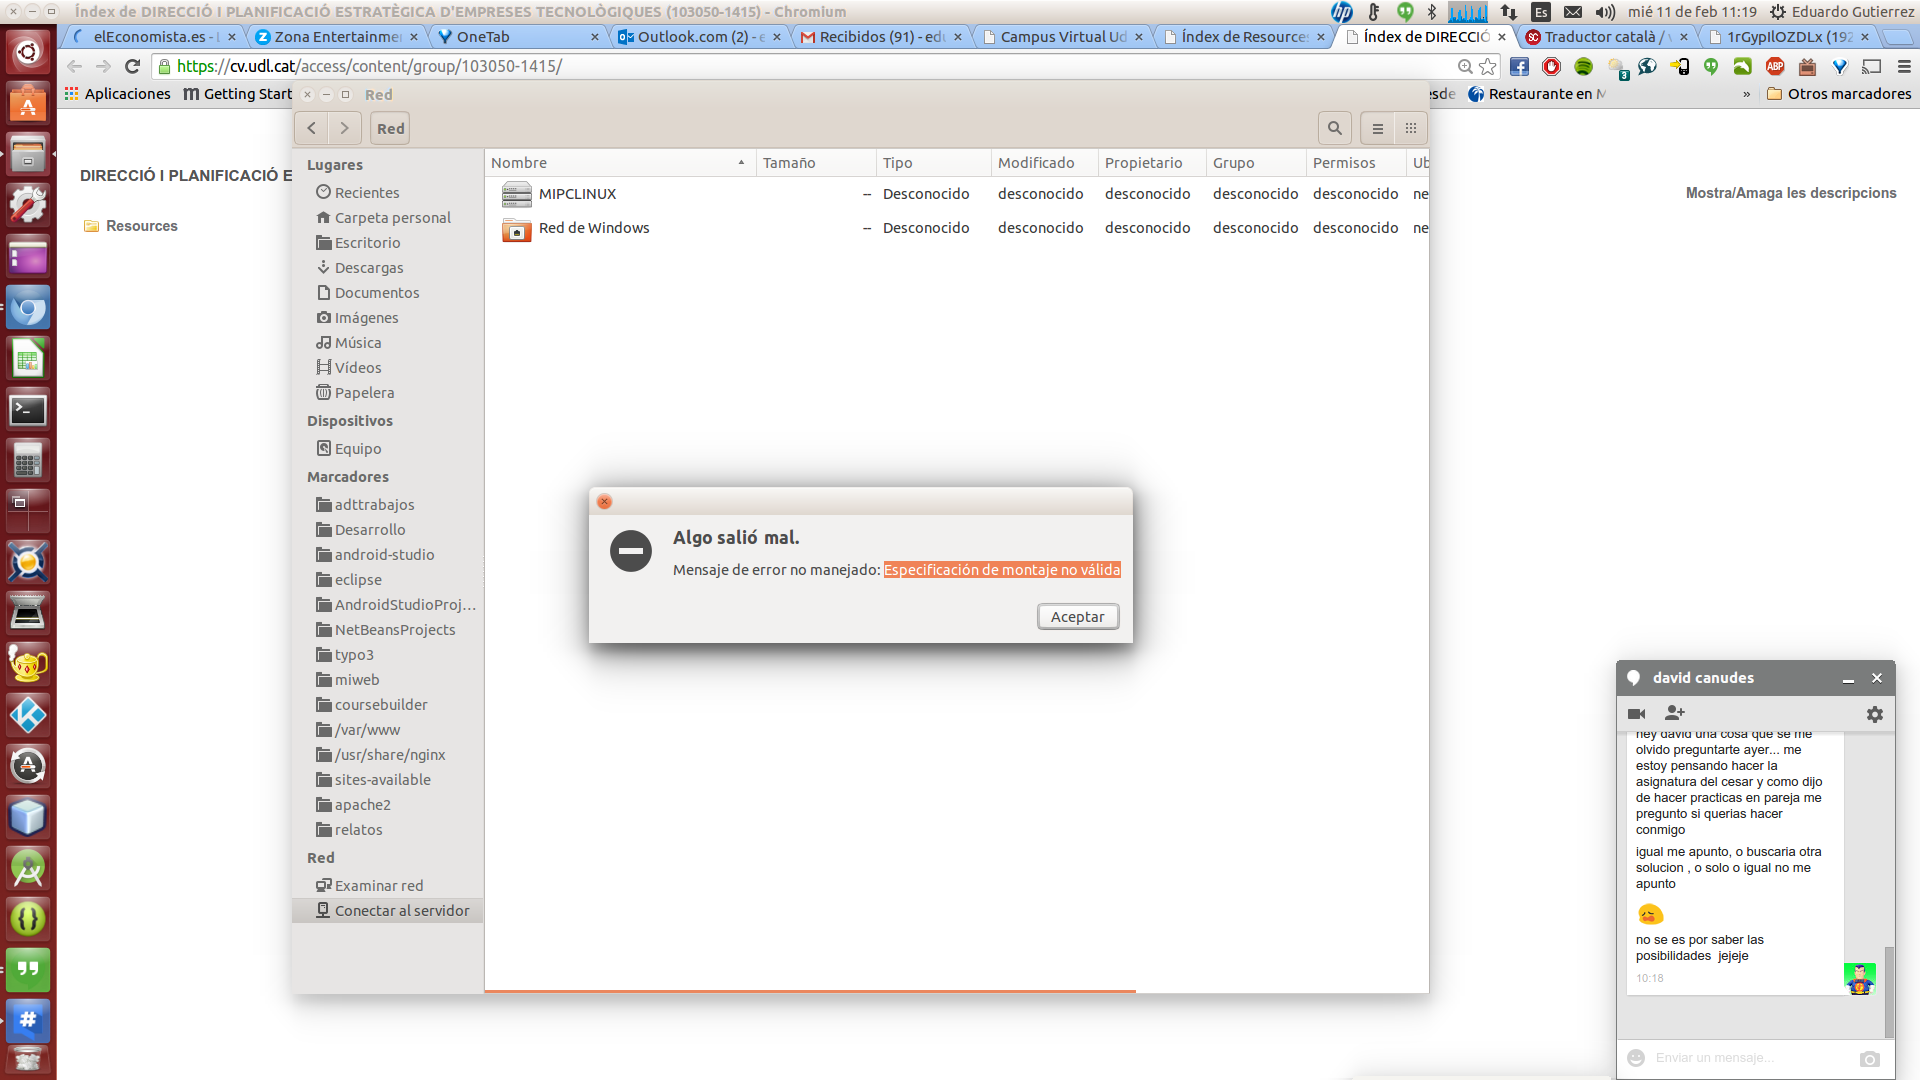Open Recientes in sidebar
1920x1080 pixels.
(367, 193)
